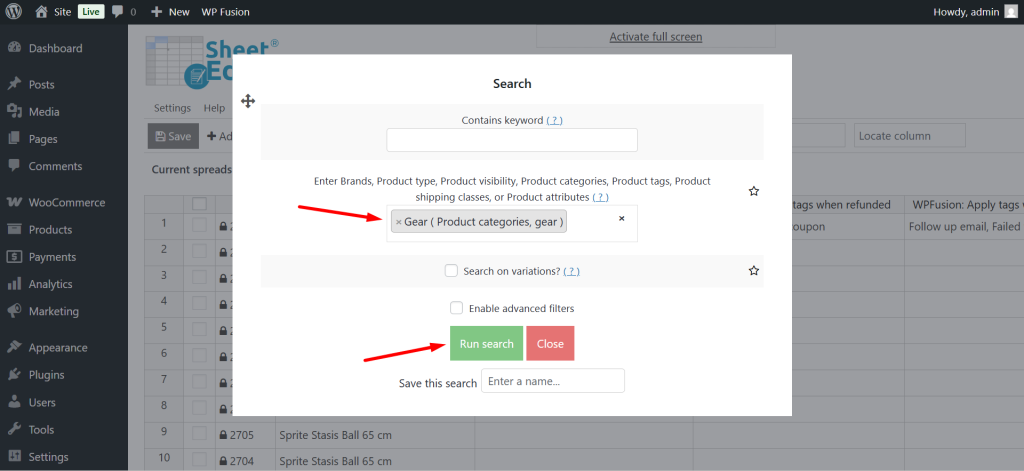Image resolution: width=1024 pixels, height=471 pixels.
Task: Open the WordPress logo menu
Action: click(14, 12)
